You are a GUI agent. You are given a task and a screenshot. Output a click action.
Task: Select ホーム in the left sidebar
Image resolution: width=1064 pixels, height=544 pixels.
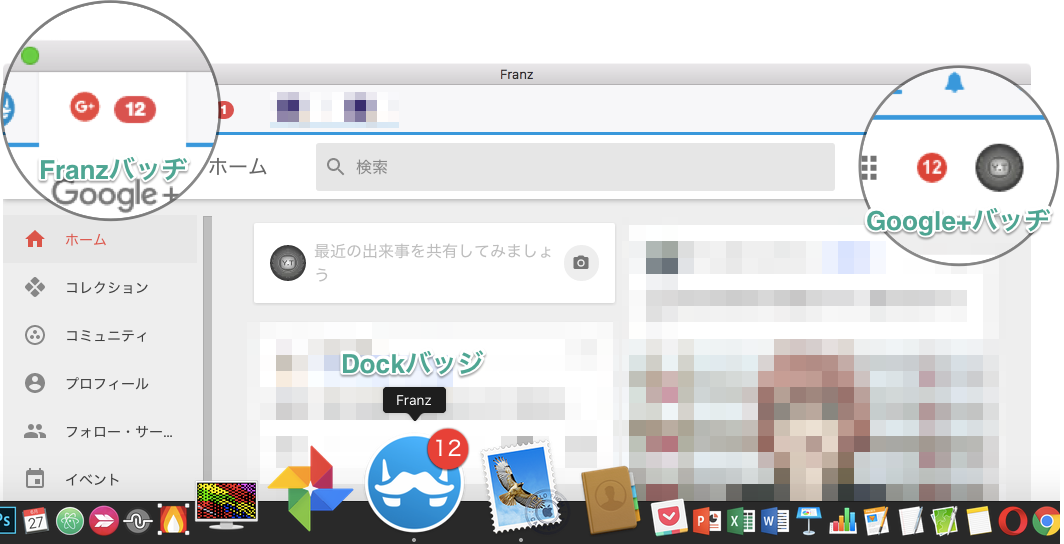click(x=100, y=239)
